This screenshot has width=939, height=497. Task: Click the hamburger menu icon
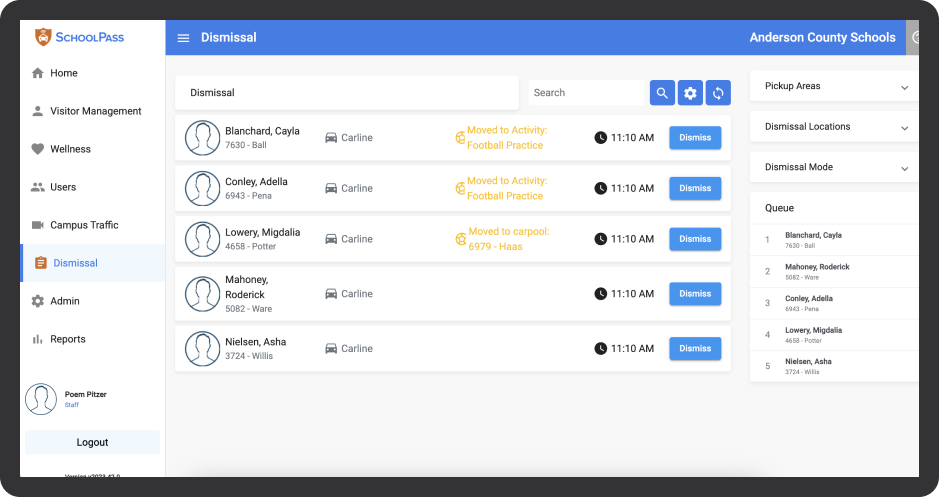pyautogui.click(x=183, y=38)
